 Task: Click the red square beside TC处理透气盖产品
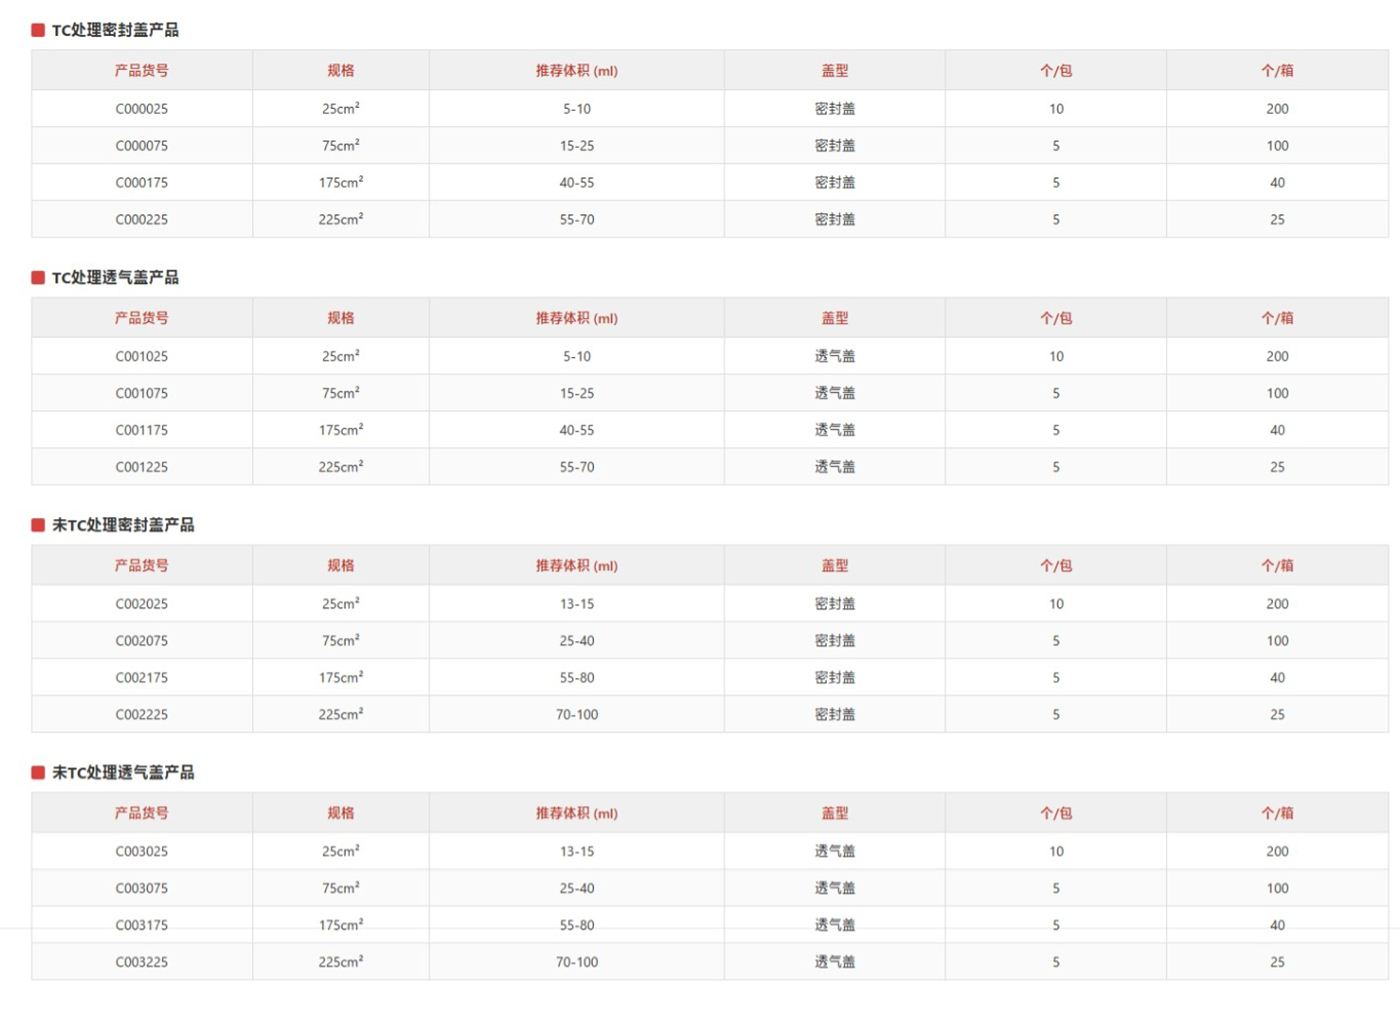(38, 277)
